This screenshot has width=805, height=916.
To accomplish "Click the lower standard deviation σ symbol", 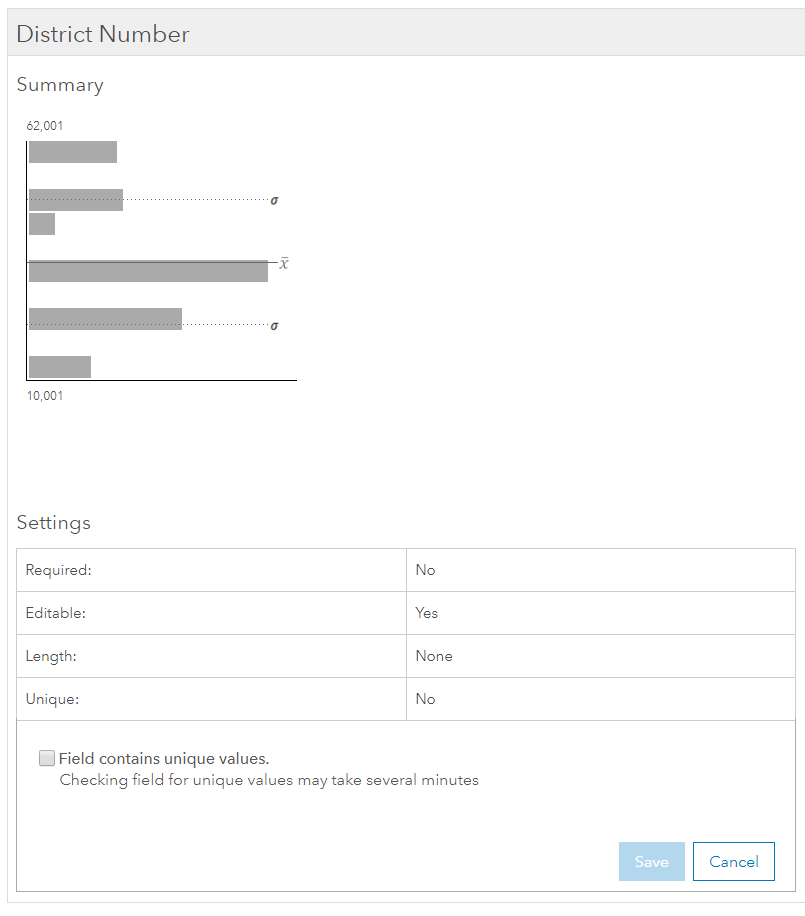I will 275,326.
